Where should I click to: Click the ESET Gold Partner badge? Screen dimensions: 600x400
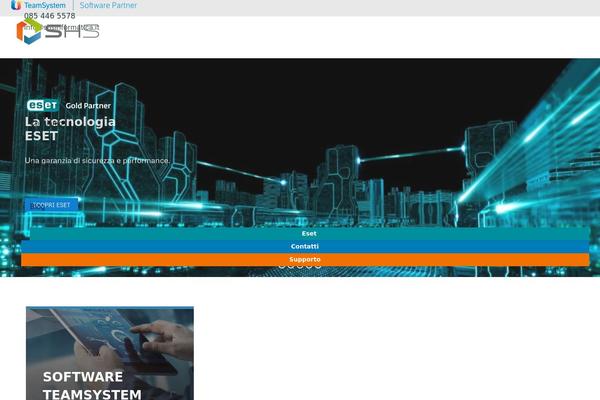pos(69,105)
